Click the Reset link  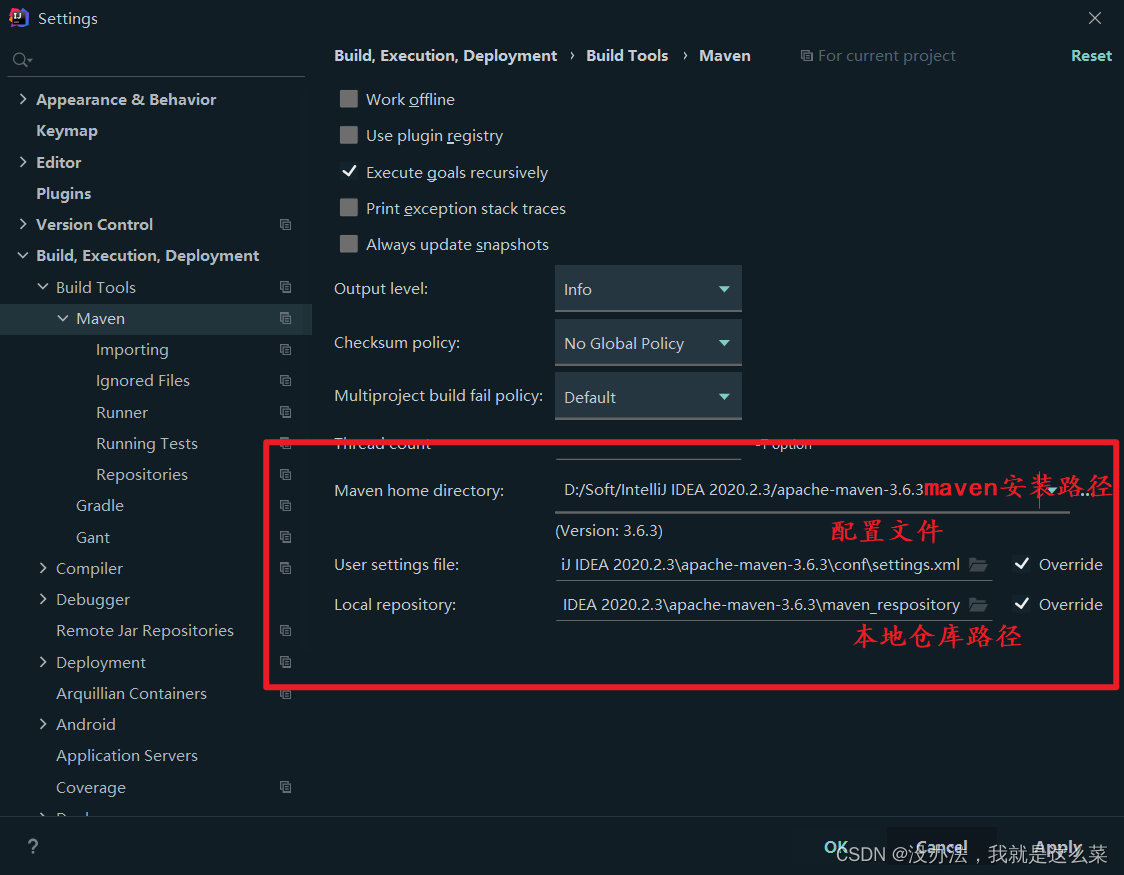pyautogui.click(x=1091, y=56)
